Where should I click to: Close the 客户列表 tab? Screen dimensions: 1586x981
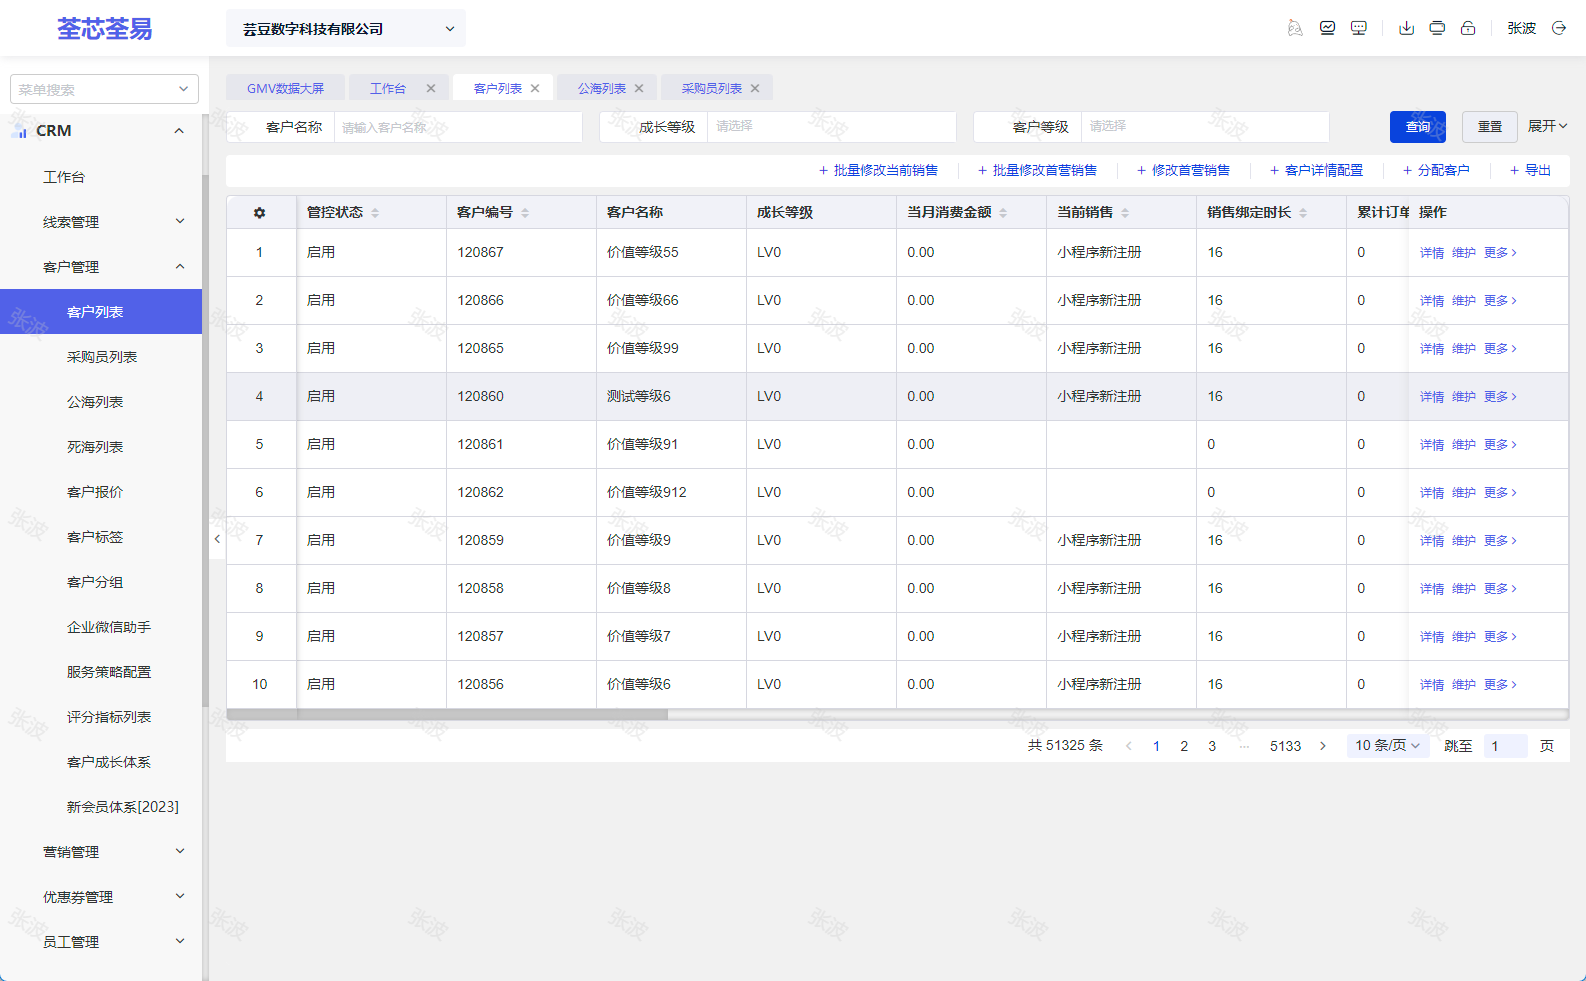coord(535,88)
